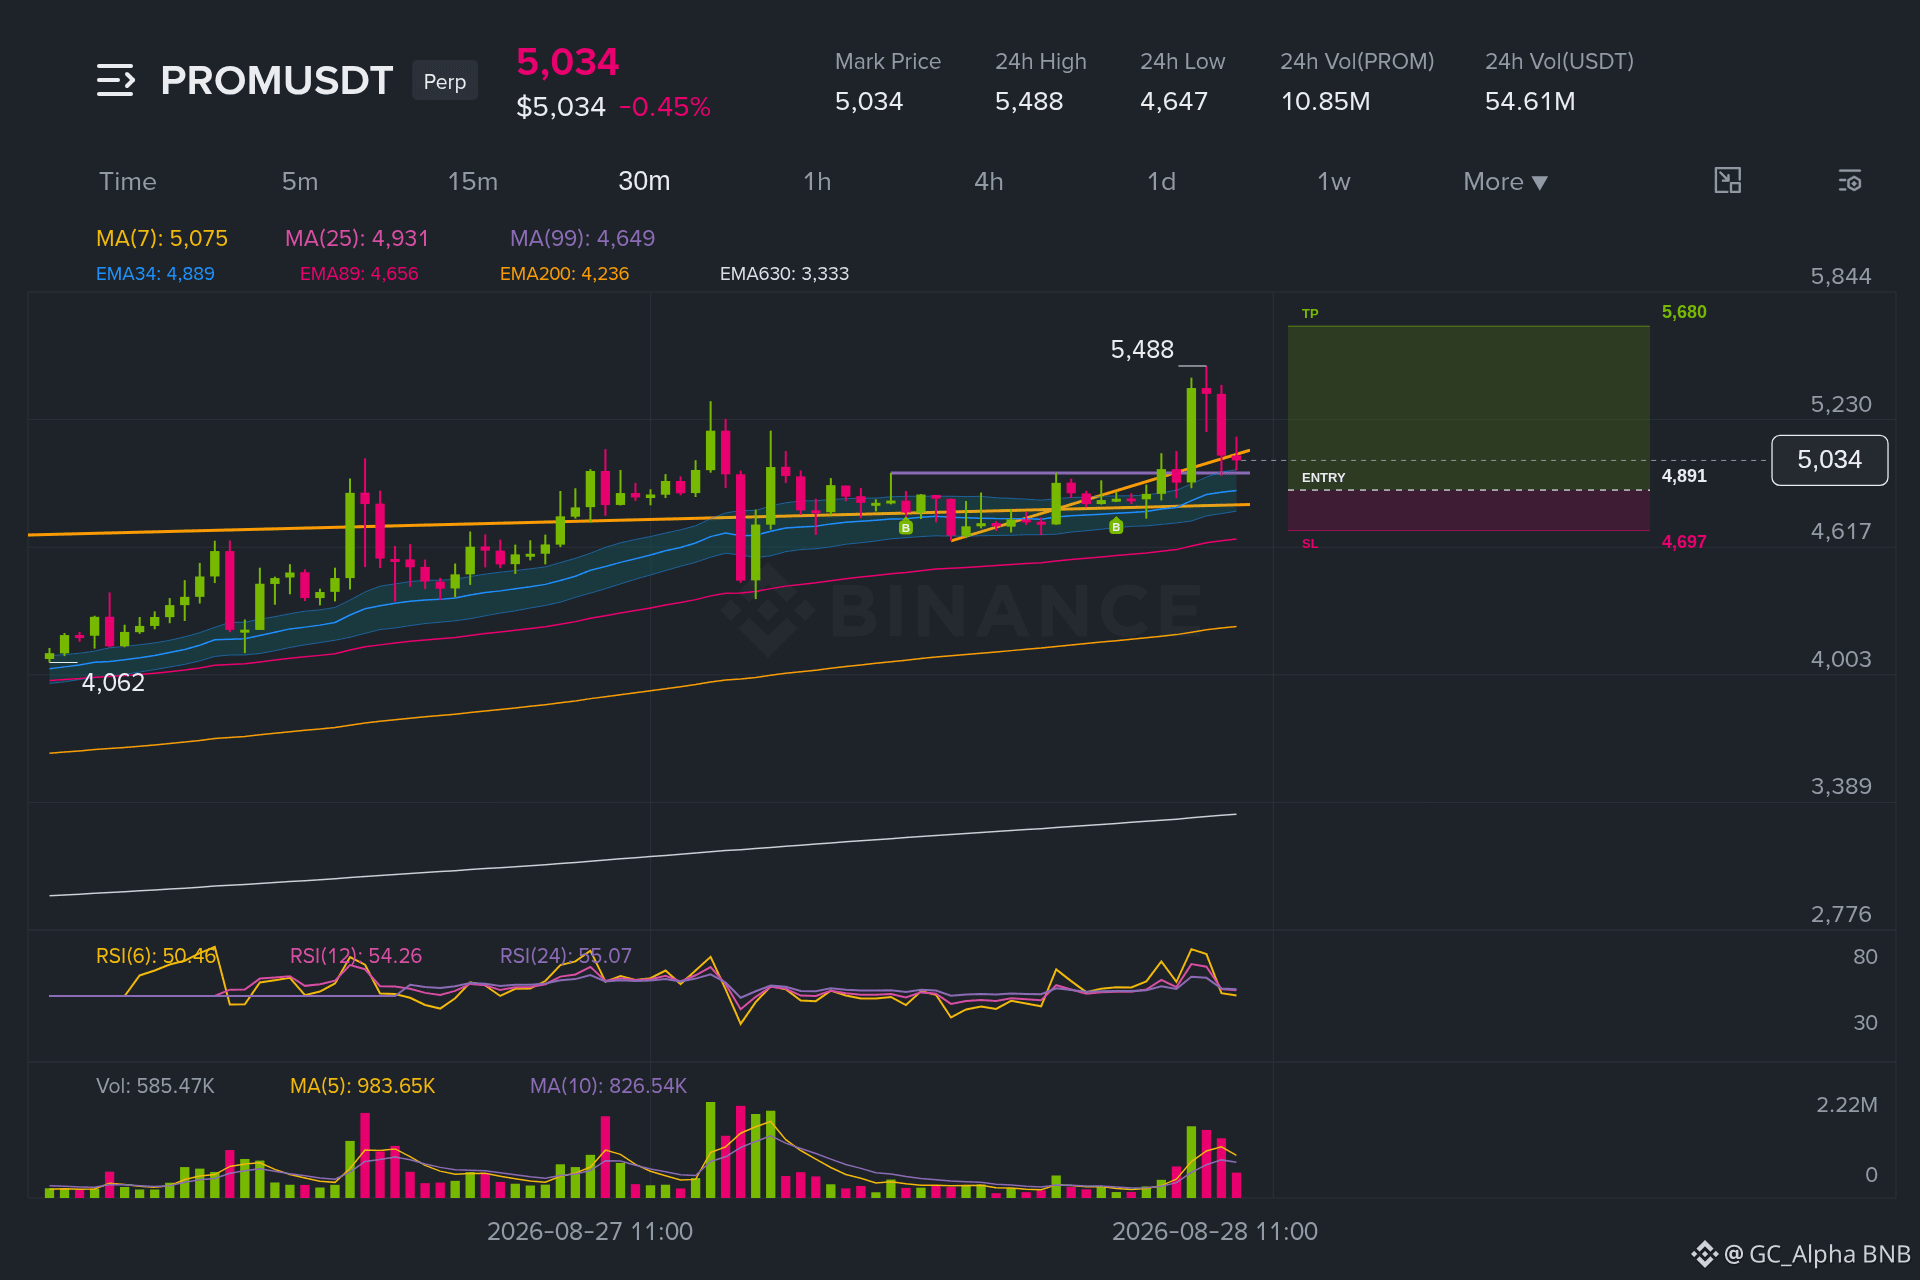The width and height of the screenshot is (1920, 1280).
Task: Click the 4,062 low price marker
Action: point(113,683)
